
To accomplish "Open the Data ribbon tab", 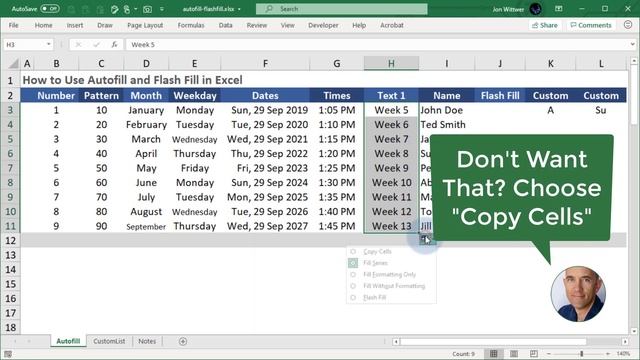I will tap(225, 25).
